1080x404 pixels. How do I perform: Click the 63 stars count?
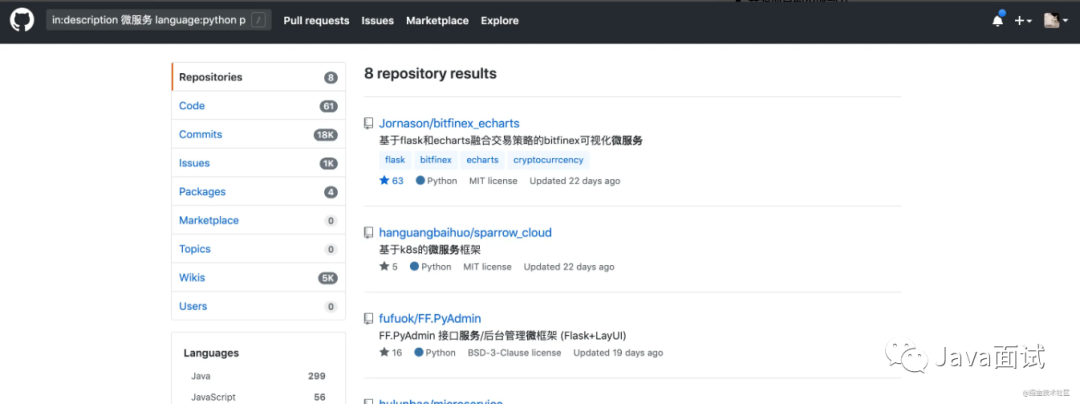[391, 180]
